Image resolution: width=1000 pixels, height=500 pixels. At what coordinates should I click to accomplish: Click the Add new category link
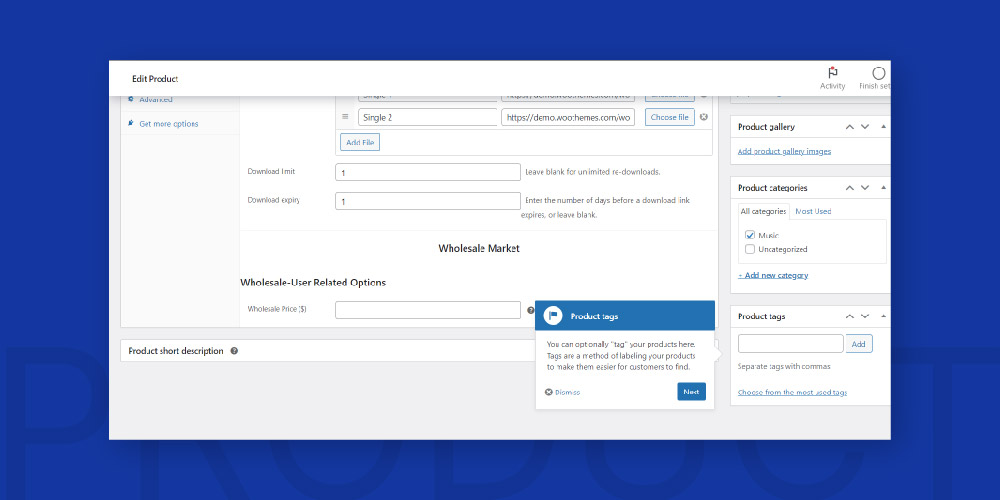(x=773, y=276)
